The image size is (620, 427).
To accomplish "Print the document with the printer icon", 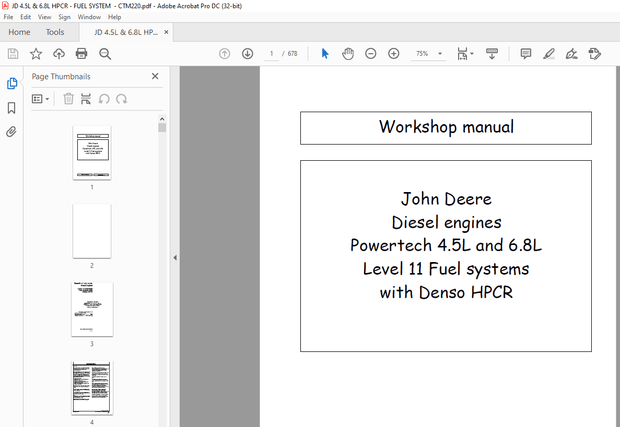I will [x=81, y=53].
